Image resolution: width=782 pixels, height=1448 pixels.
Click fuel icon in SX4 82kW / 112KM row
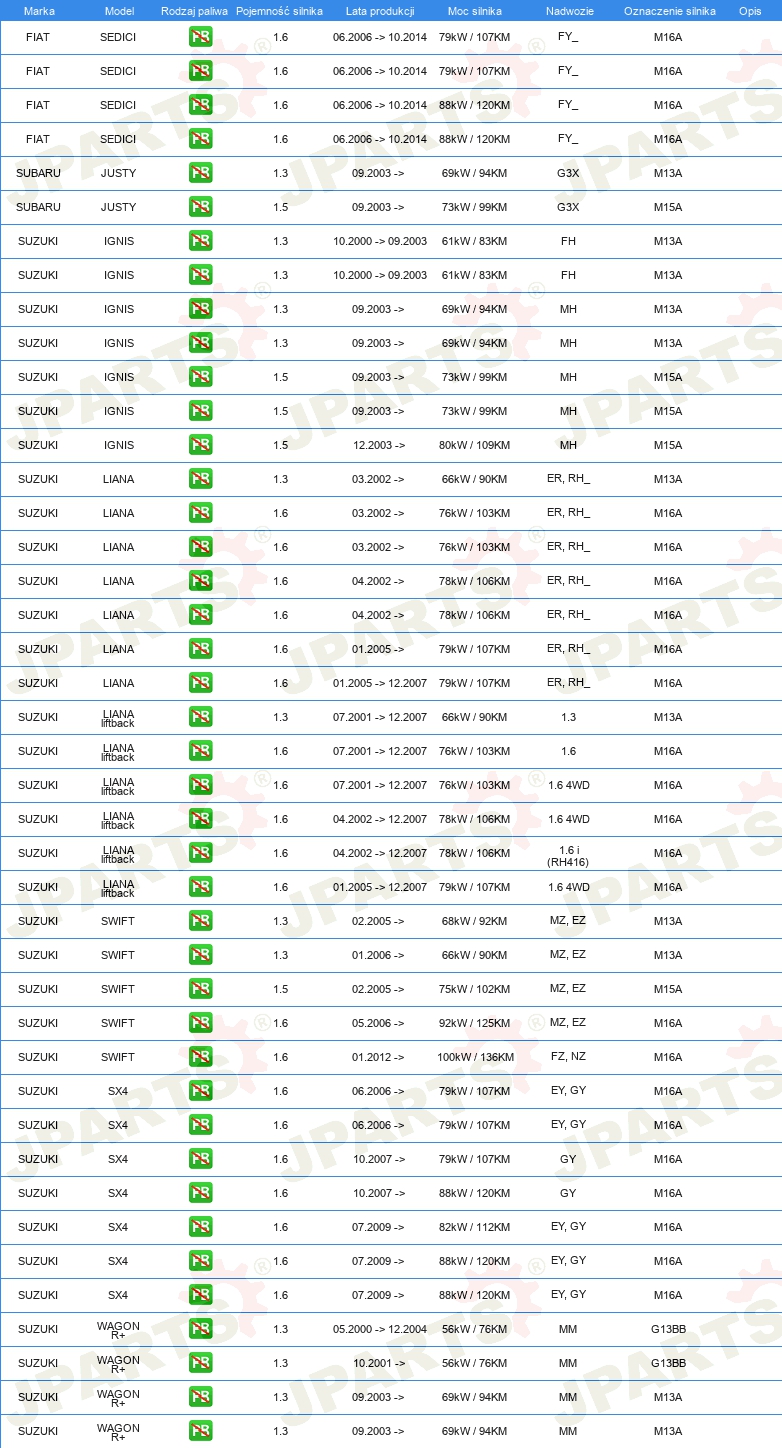click(x=200, y=1227)
